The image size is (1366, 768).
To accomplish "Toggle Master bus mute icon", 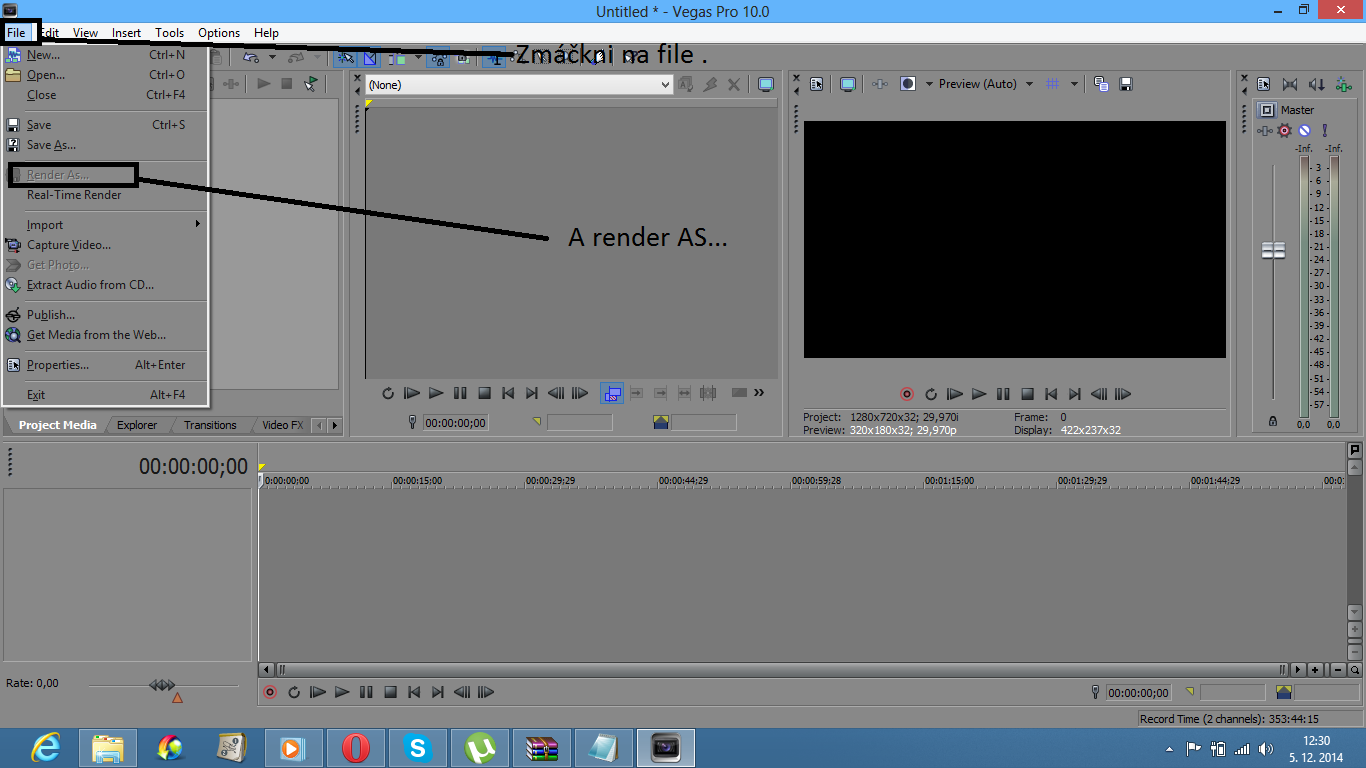I will (1304, 130).
